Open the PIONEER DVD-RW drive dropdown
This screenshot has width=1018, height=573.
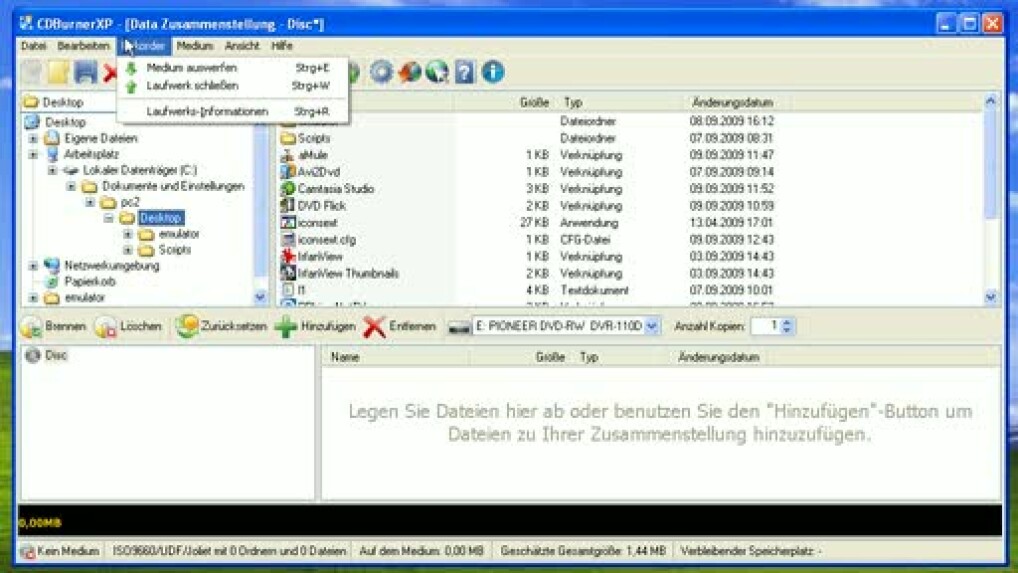pyautogui.click(x=652, y=326)
